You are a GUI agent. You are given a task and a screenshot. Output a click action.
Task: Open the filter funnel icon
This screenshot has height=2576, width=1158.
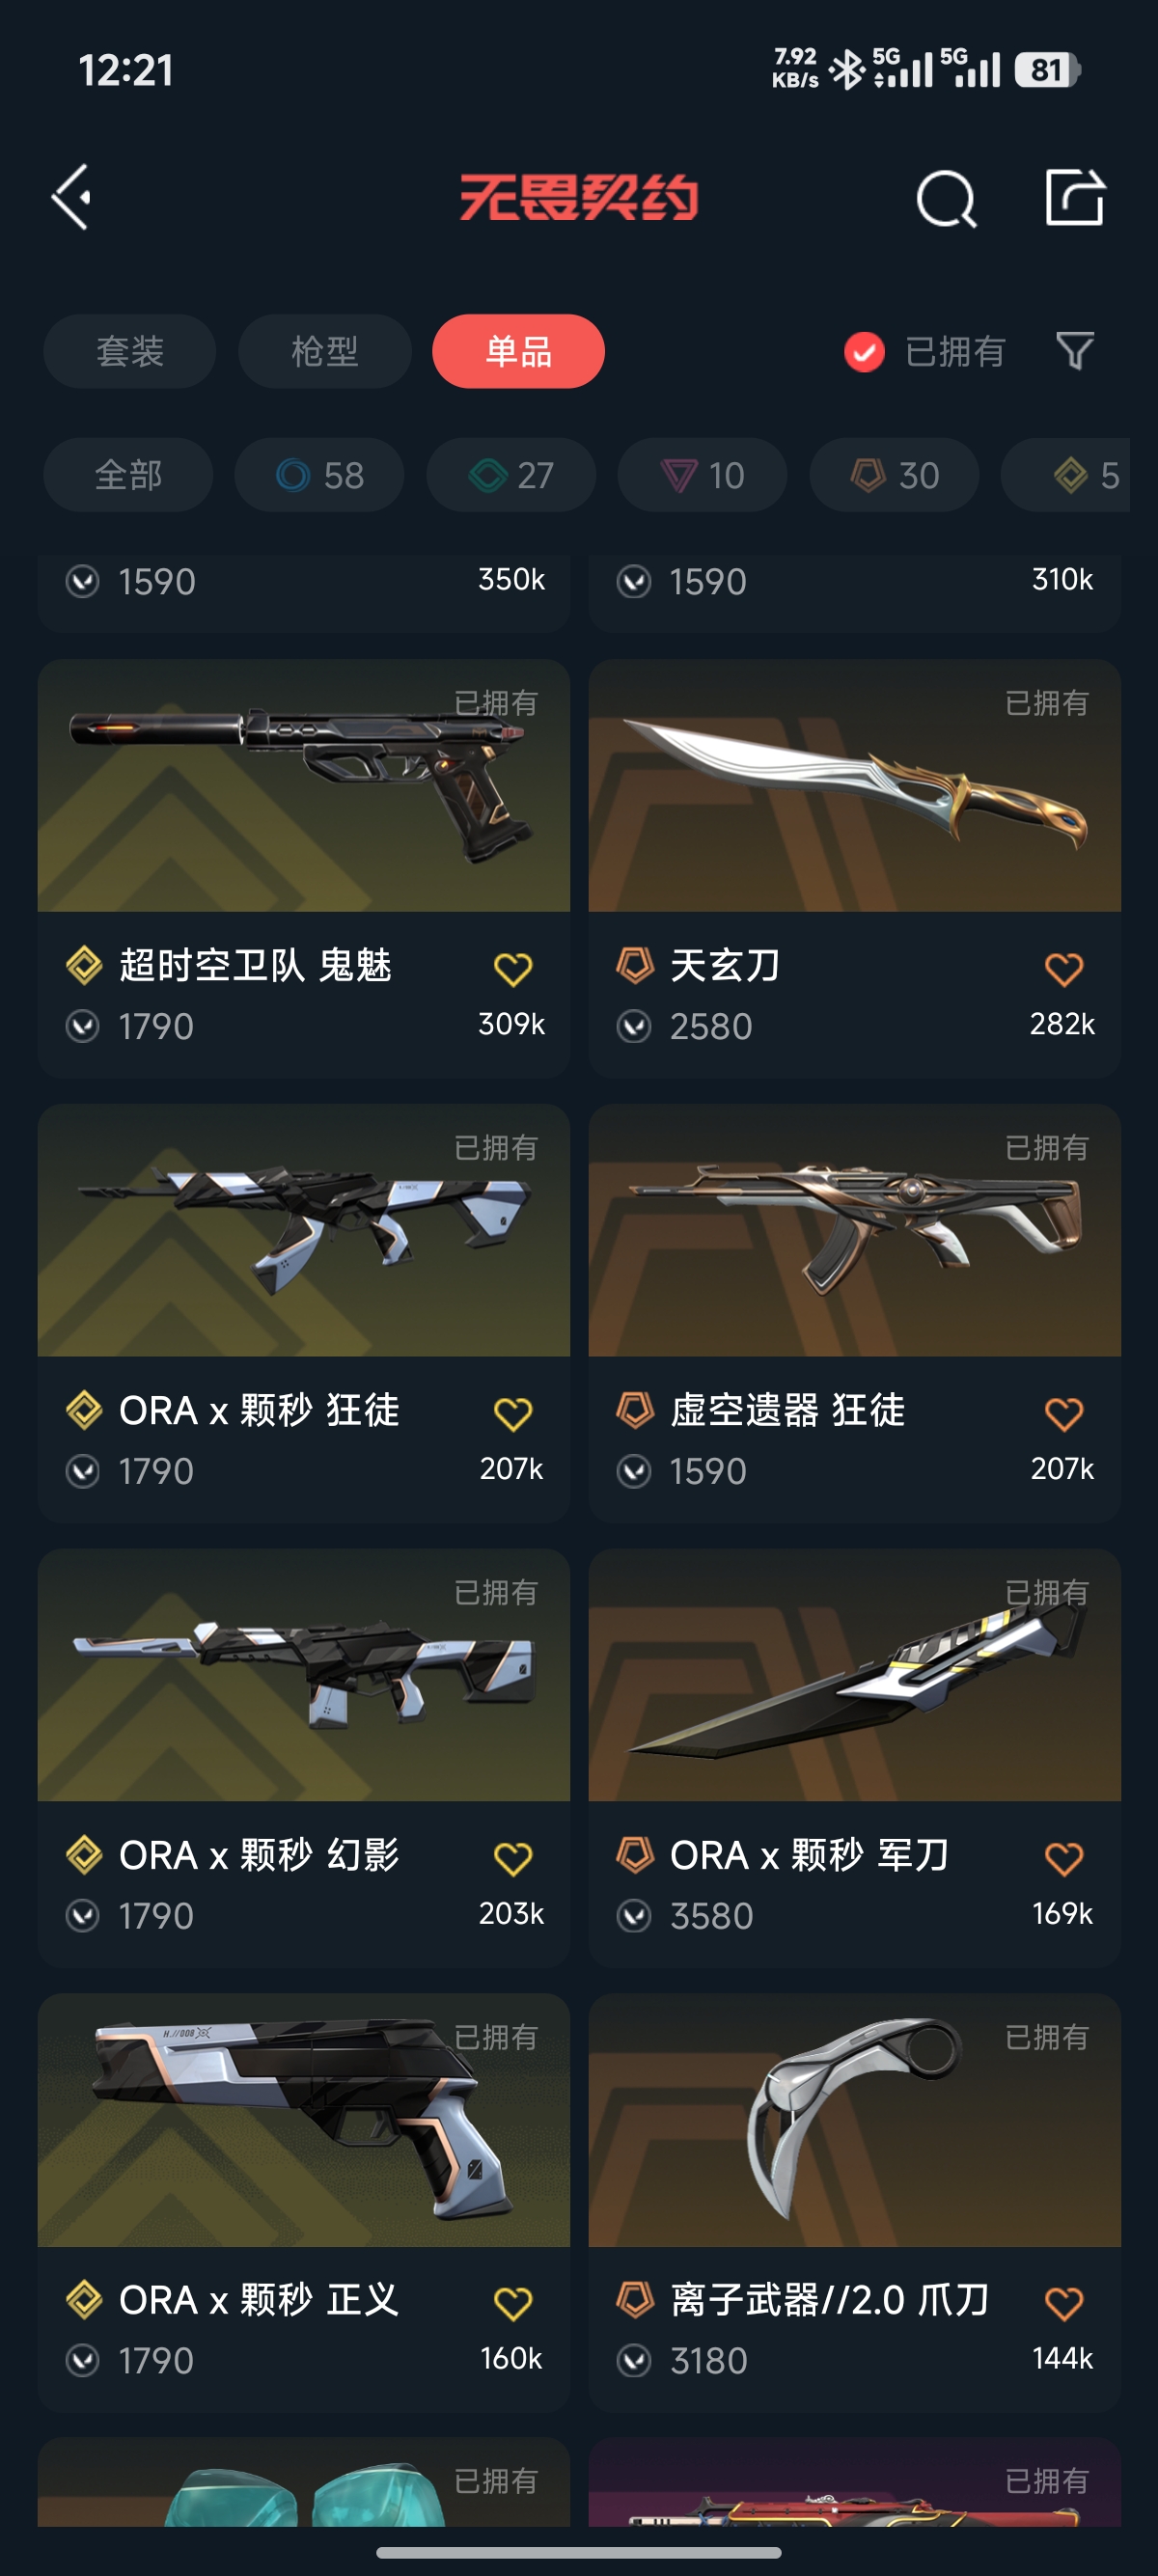[x=1075, y=351]
